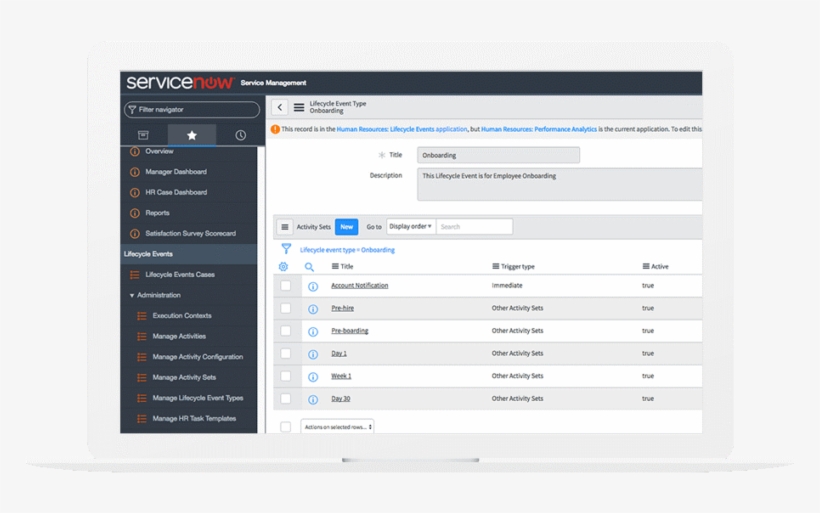Open Lifecycle Events Cases module
The height and width of the screenshot is (513, 820).
pos(180,274)
